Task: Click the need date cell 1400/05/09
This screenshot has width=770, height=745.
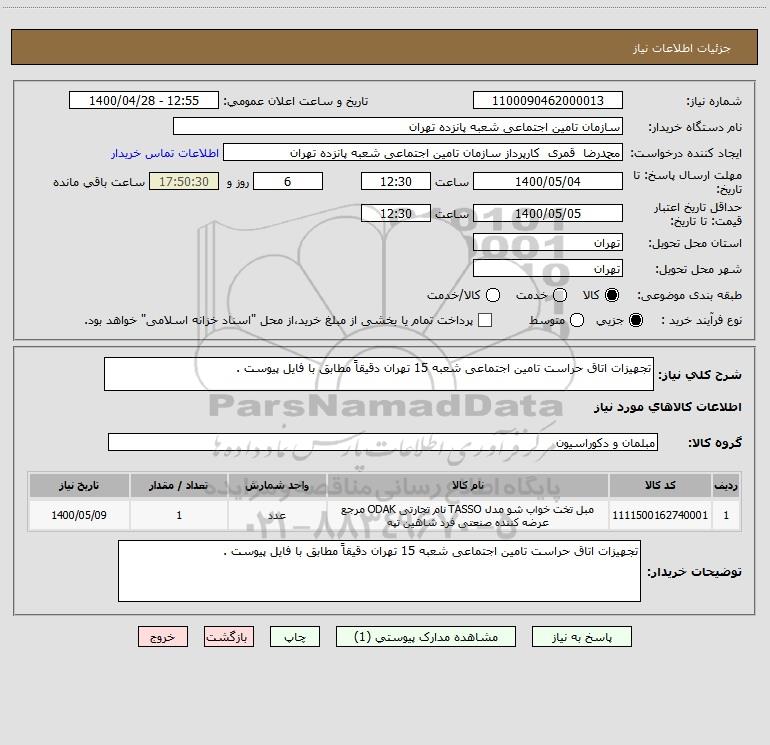Action: tap(79, 515)
